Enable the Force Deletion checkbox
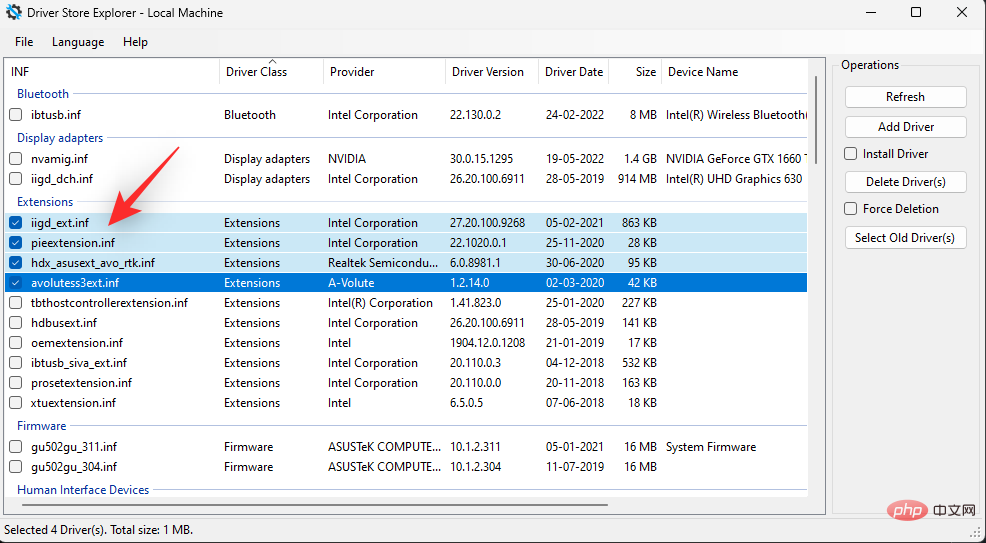The height and width of the screenshot is (543, 986). click(x=850, y=209)
